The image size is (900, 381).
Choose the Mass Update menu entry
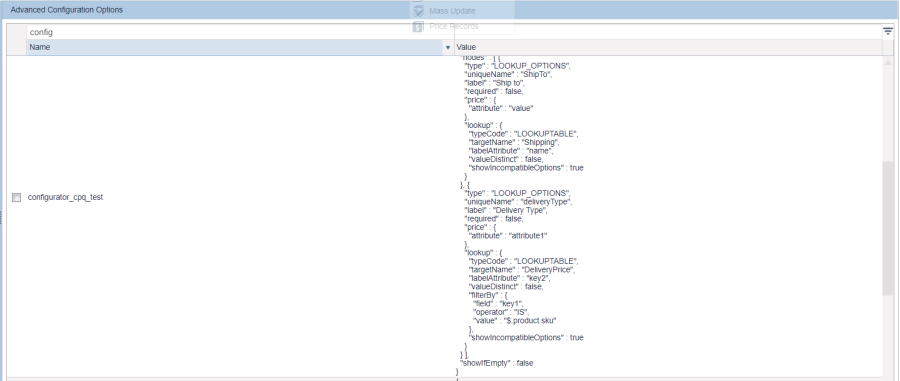click(x=452, y=11)
